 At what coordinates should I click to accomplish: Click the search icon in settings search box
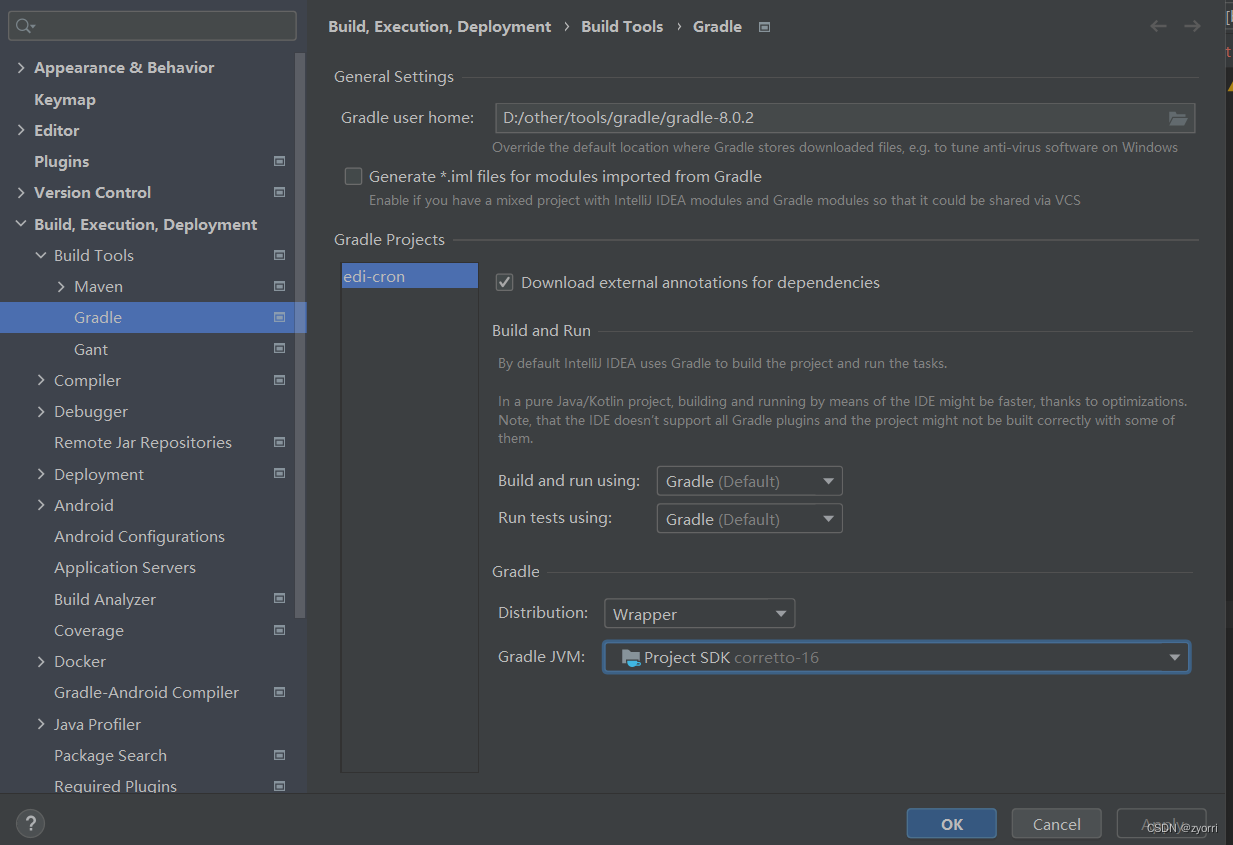(26, 26)
